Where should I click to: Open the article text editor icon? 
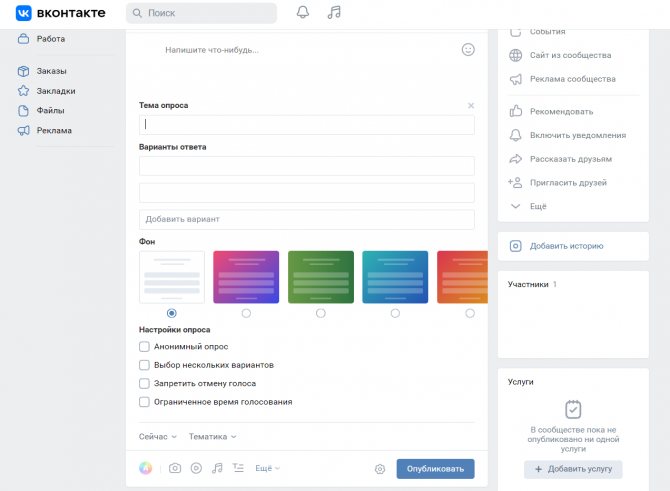coord(238,468)
